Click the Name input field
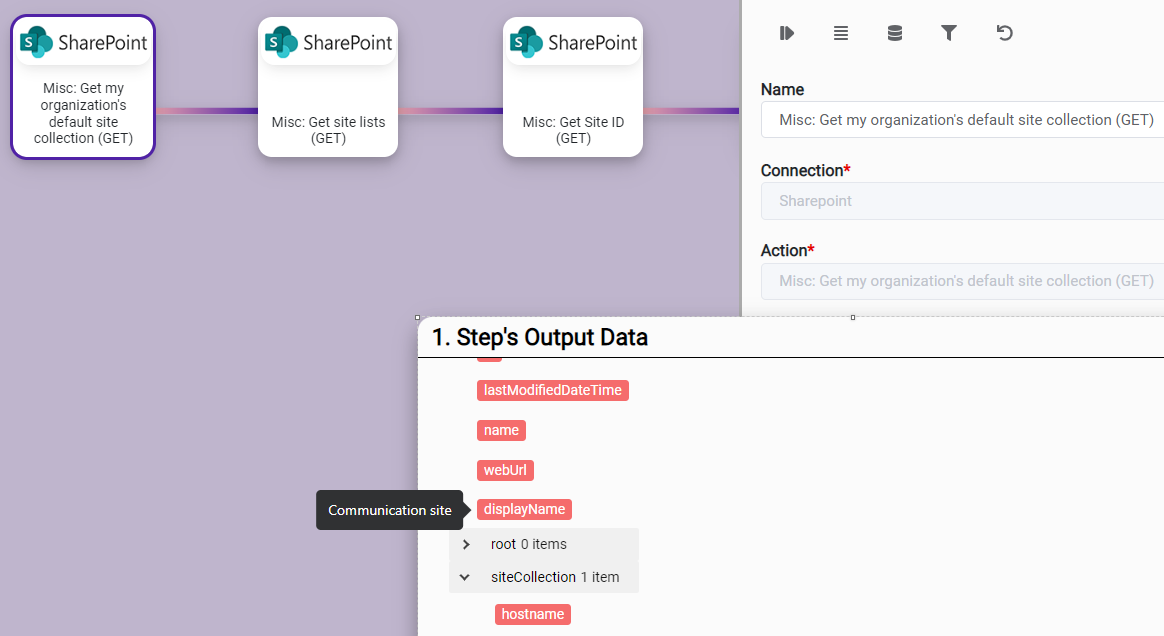 (x=961, y=120)
